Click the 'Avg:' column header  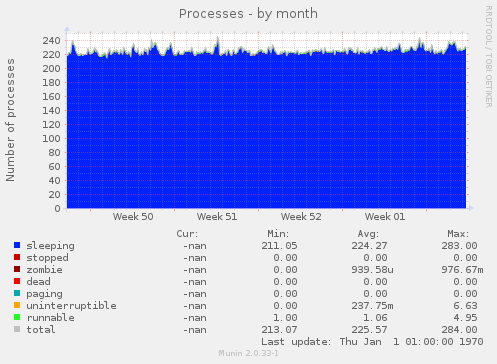click(x=368, y=234)
